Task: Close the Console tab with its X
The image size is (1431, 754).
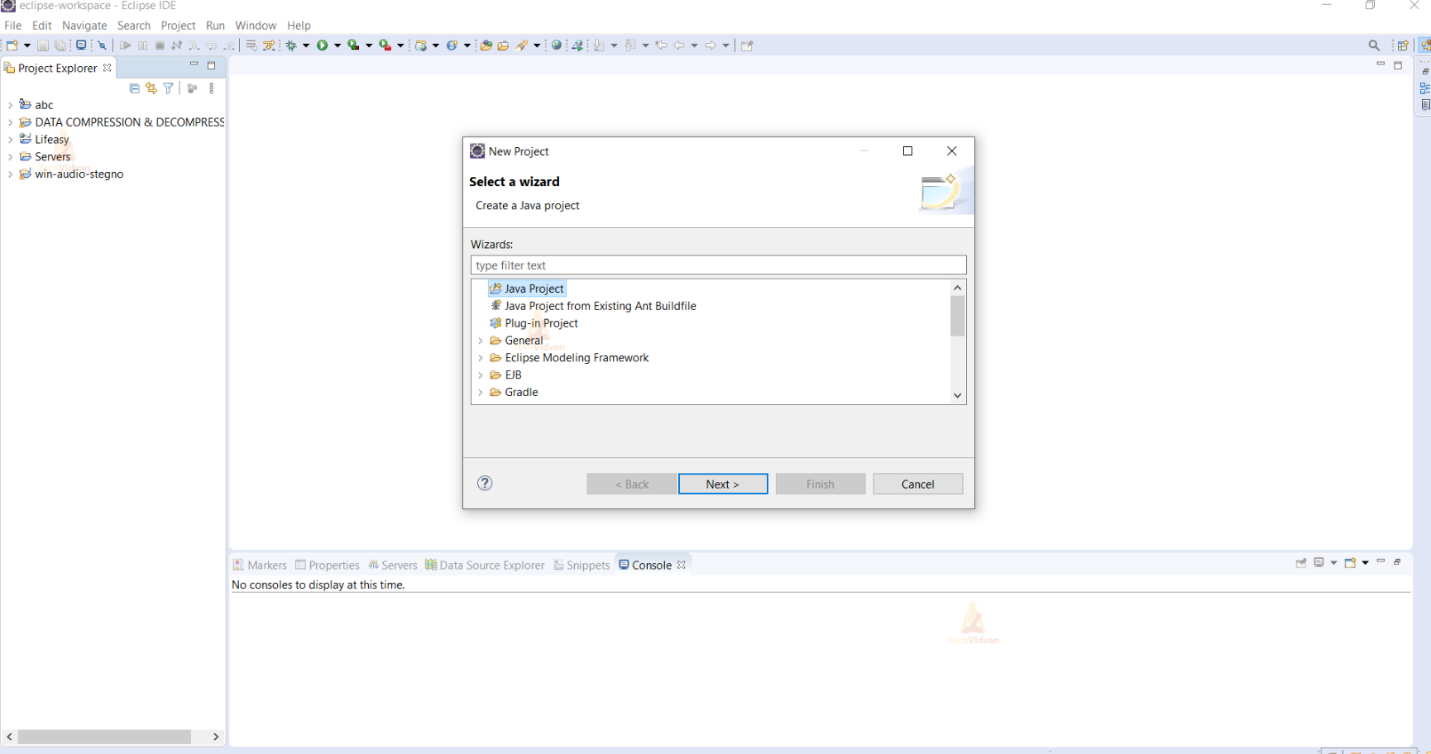Action: pyautogui.click(x=681, y=565)
